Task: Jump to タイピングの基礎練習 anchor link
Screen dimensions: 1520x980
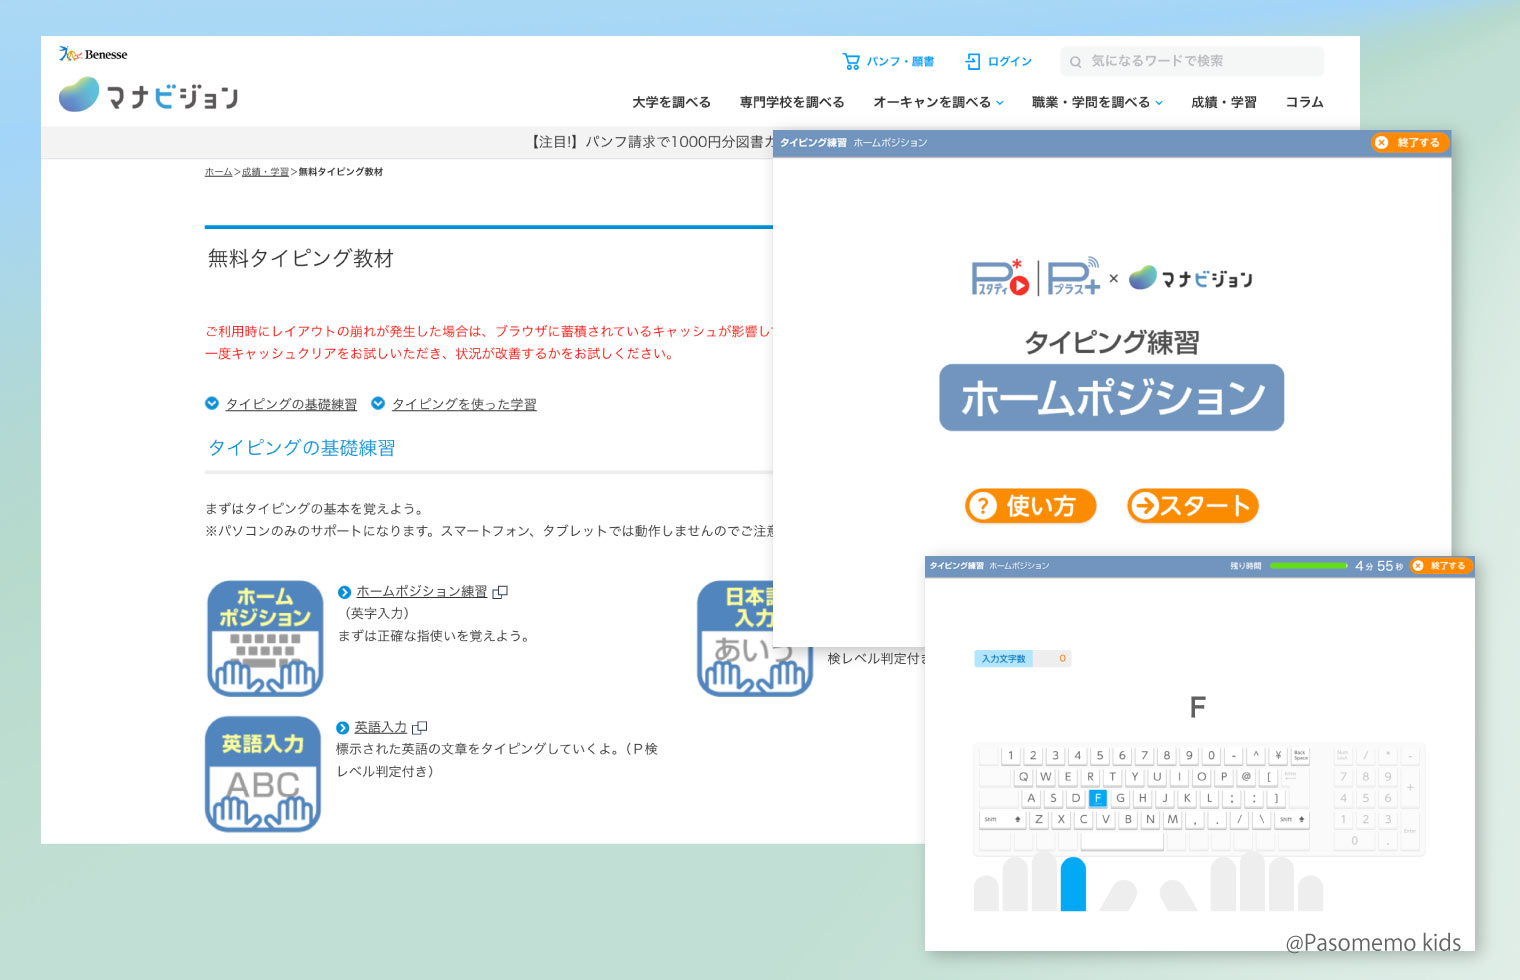Action: [291, 404]
